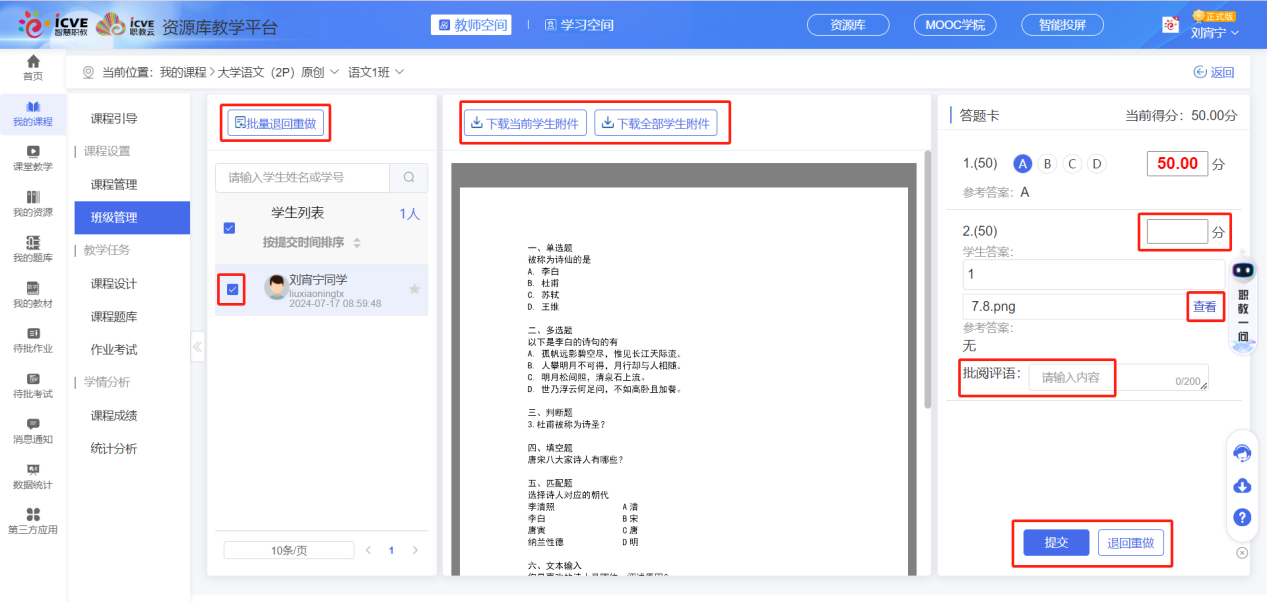This screenshot has height=602, width=1267.
Task: Uncheck the checkbox beside 刘肖宁同学
Action: coord(232,290)
